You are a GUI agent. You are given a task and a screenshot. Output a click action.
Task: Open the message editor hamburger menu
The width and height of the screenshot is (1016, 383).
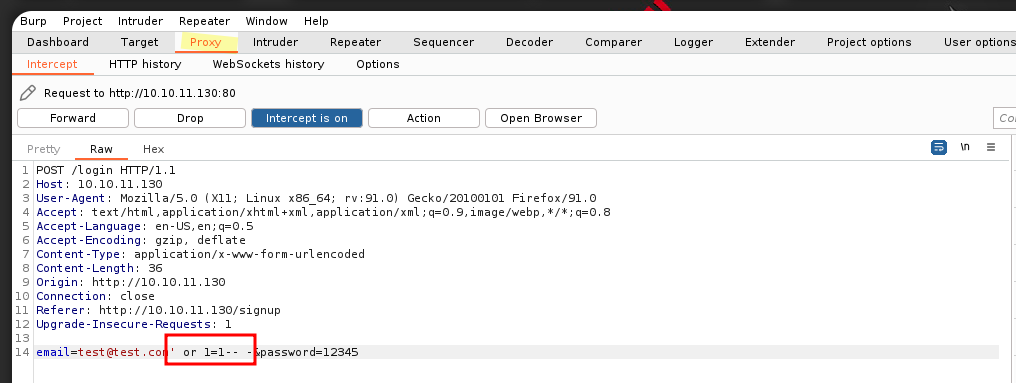tap(991, 147)
